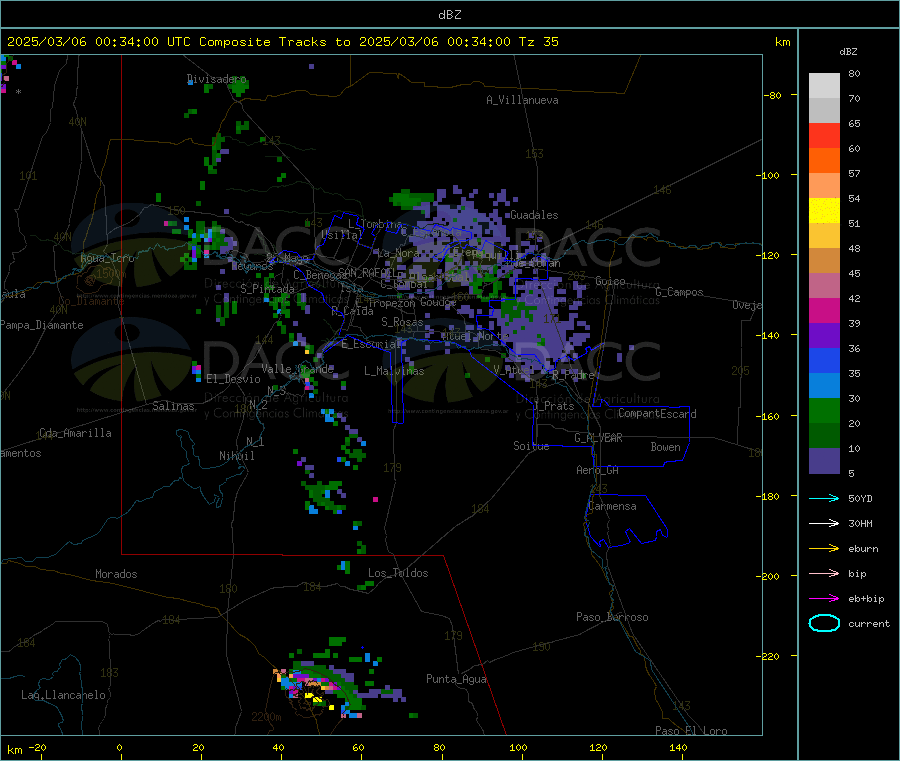Click the timestamp 2025/03/06 00:34:00 UTC header
The height and width of the screenshot is (761, 900).
[99, 42]
